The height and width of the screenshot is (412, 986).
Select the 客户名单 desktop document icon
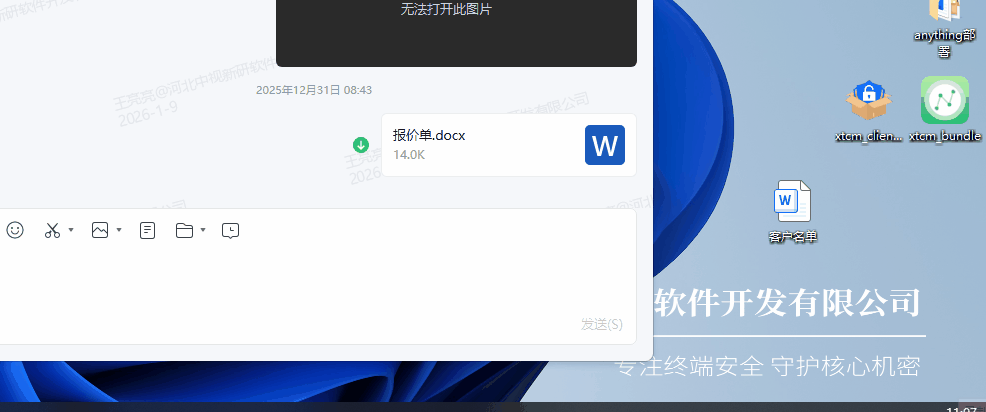pyautogui.click(x=792, y=212)
